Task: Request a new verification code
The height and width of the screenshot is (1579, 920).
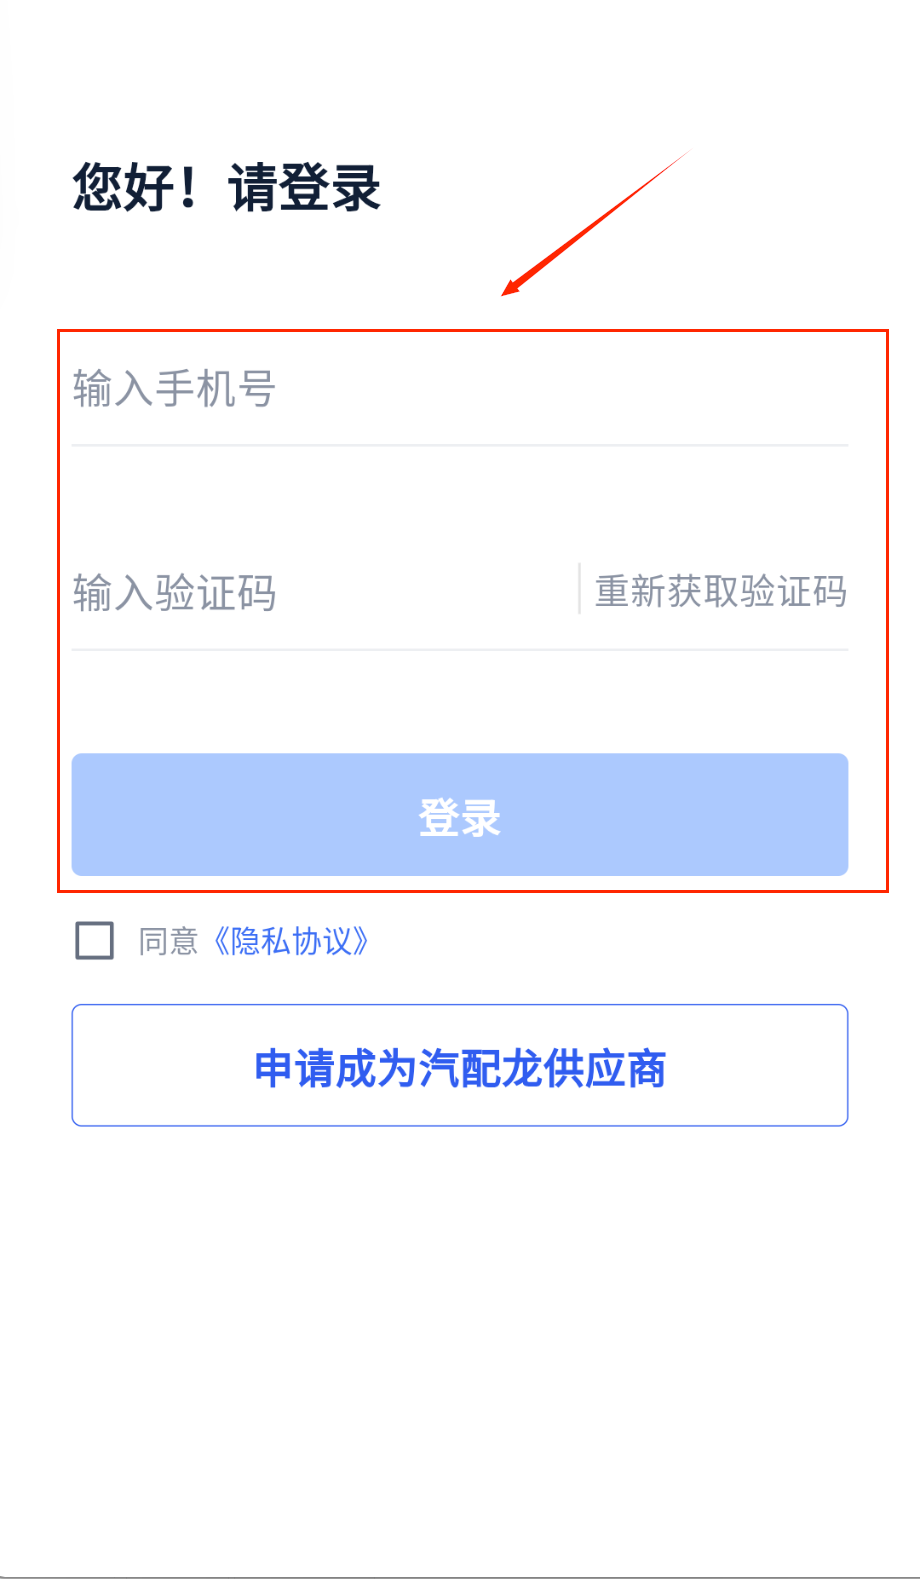Action: 720,591
